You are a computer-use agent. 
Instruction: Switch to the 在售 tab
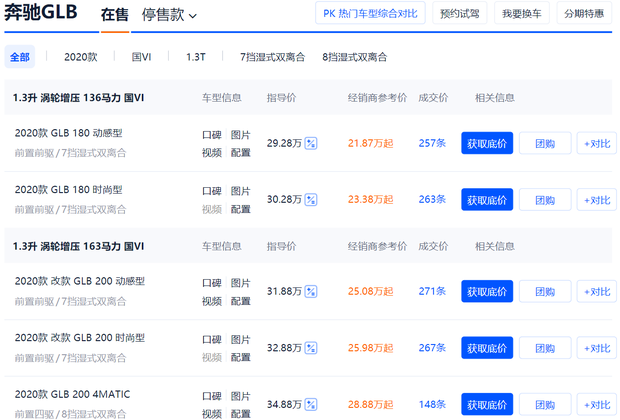click(x=115, y=15)
